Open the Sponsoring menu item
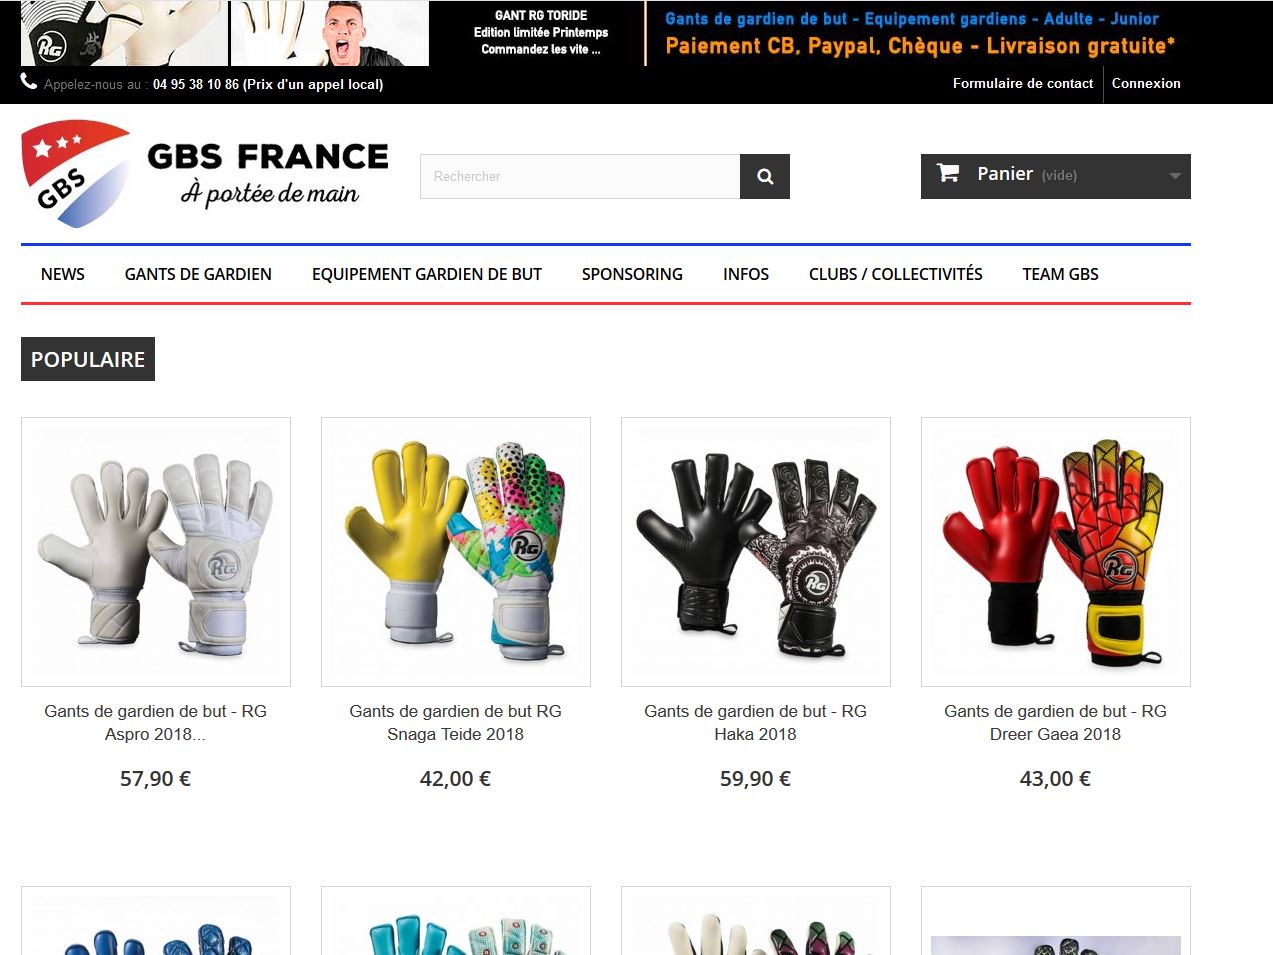 pos(632,274)
